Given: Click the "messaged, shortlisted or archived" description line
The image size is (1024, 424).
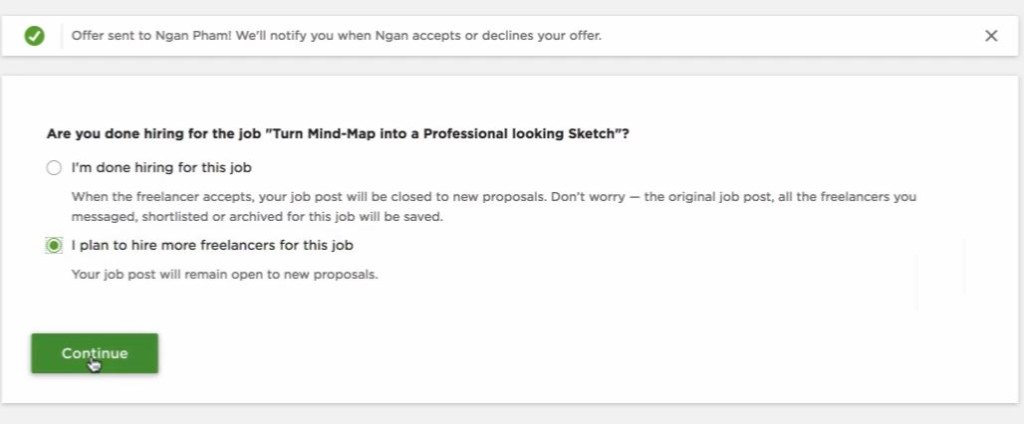Looking at the screenshot, I should click(x=257, y=216).
